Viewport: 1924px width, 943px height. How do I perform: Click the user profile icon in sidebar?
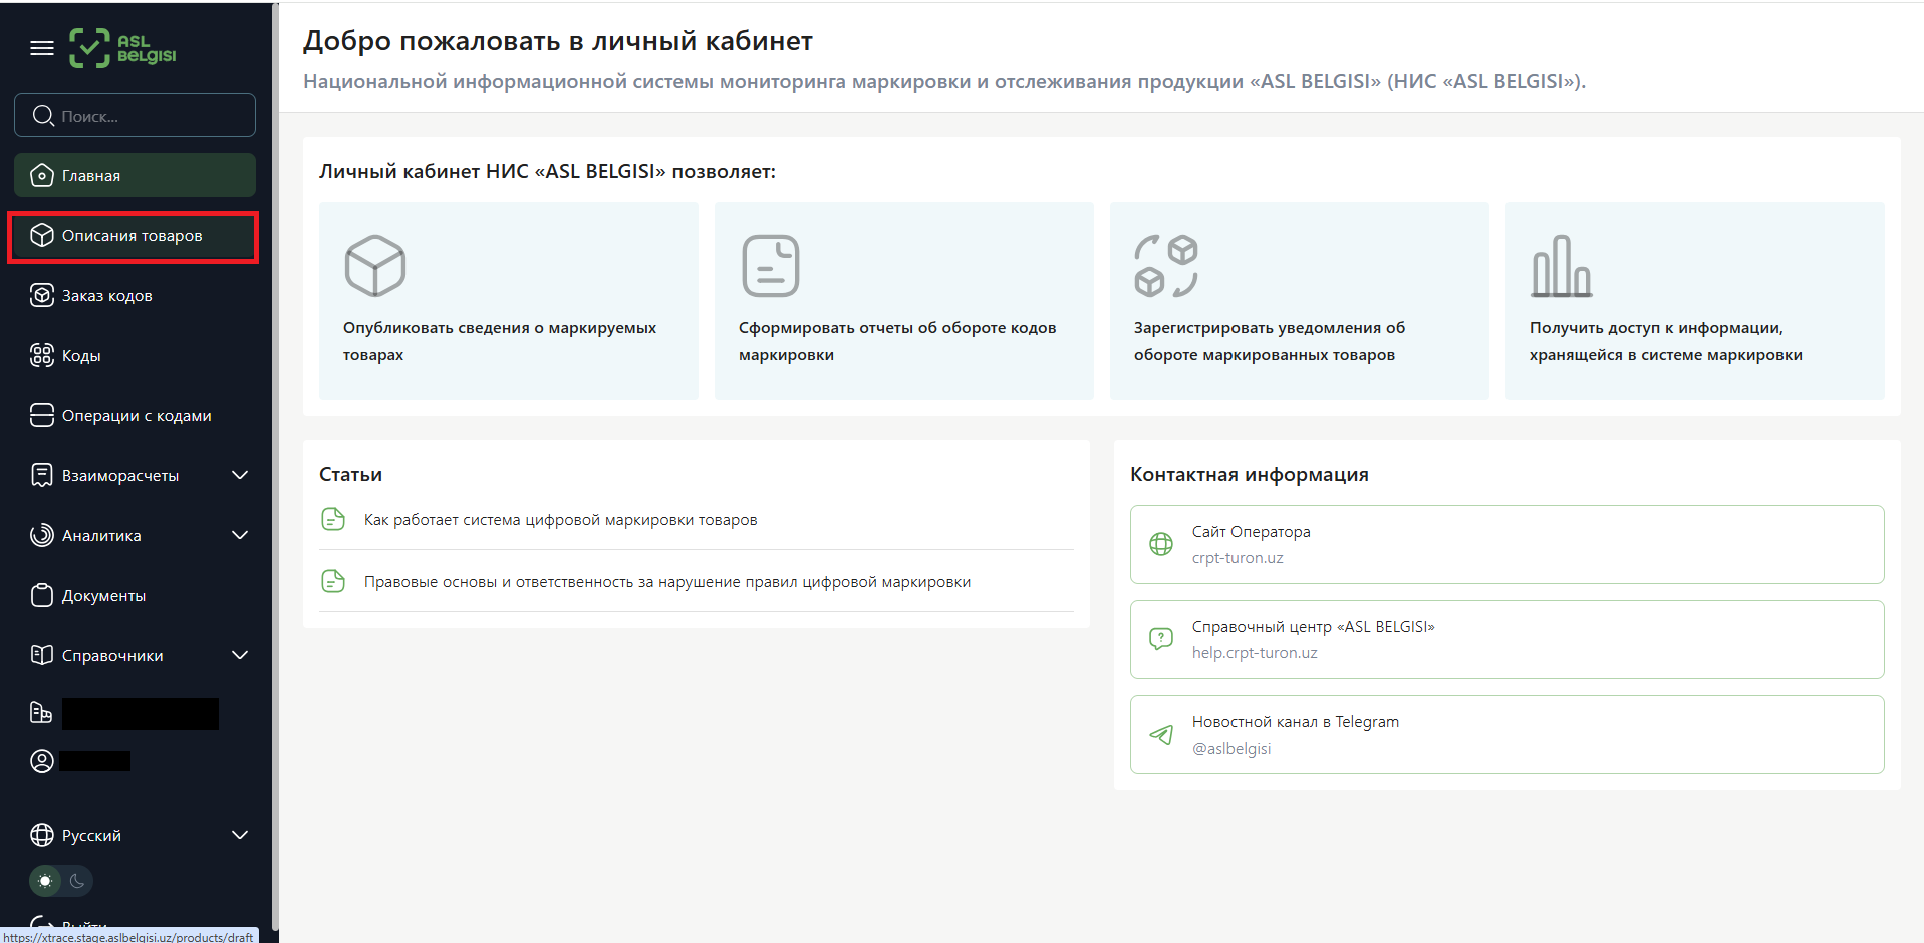(x=42, y=761)
